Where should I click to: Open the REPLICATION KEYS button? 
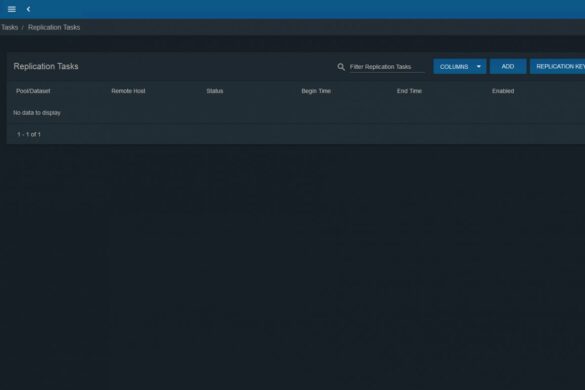pyautogui.click(x=558, y=66)
